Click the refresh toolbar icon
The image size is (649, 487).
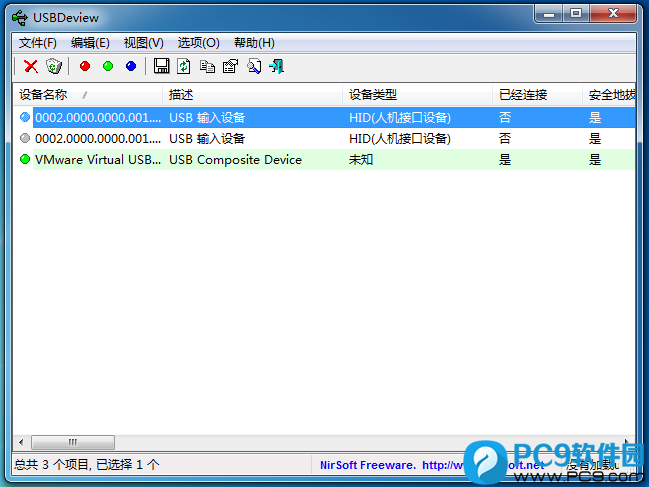click(184, 66)
